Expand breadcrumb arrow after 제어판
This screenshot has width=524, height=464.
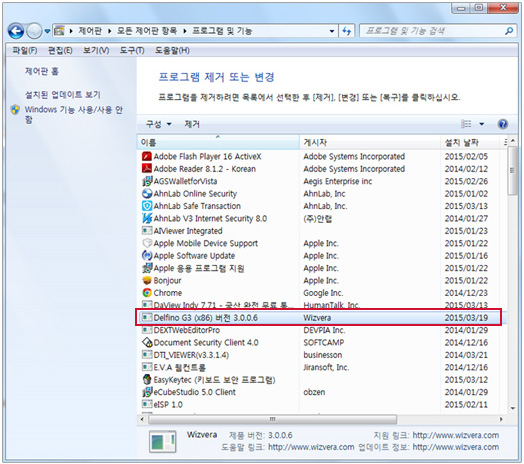pyautogui.click(x=110, y=31)
